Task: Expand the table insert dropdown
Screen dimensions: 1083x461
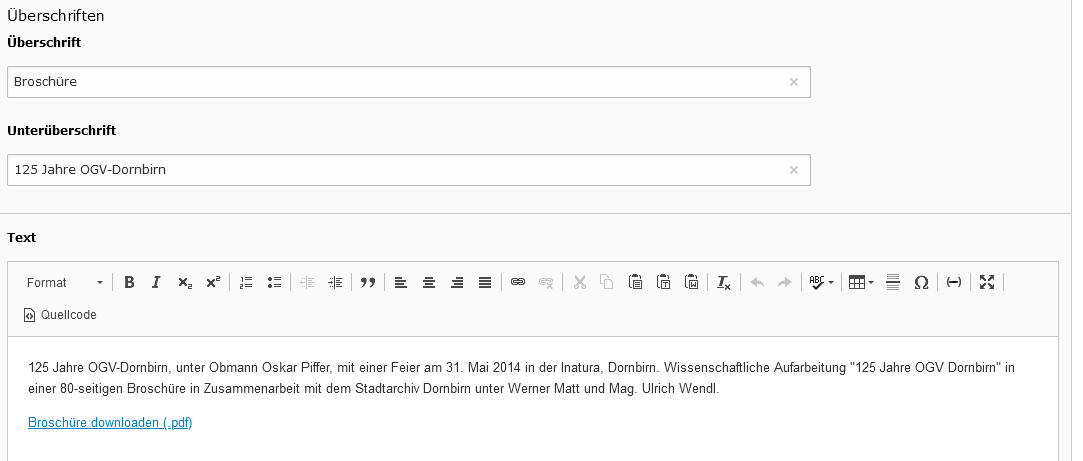Action: 860,283
